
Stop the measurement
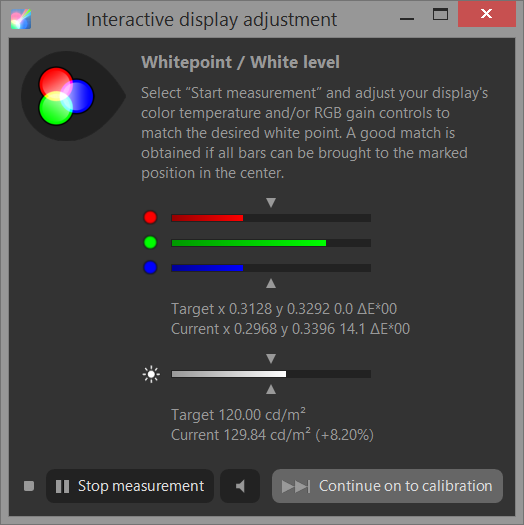(130, 486)
